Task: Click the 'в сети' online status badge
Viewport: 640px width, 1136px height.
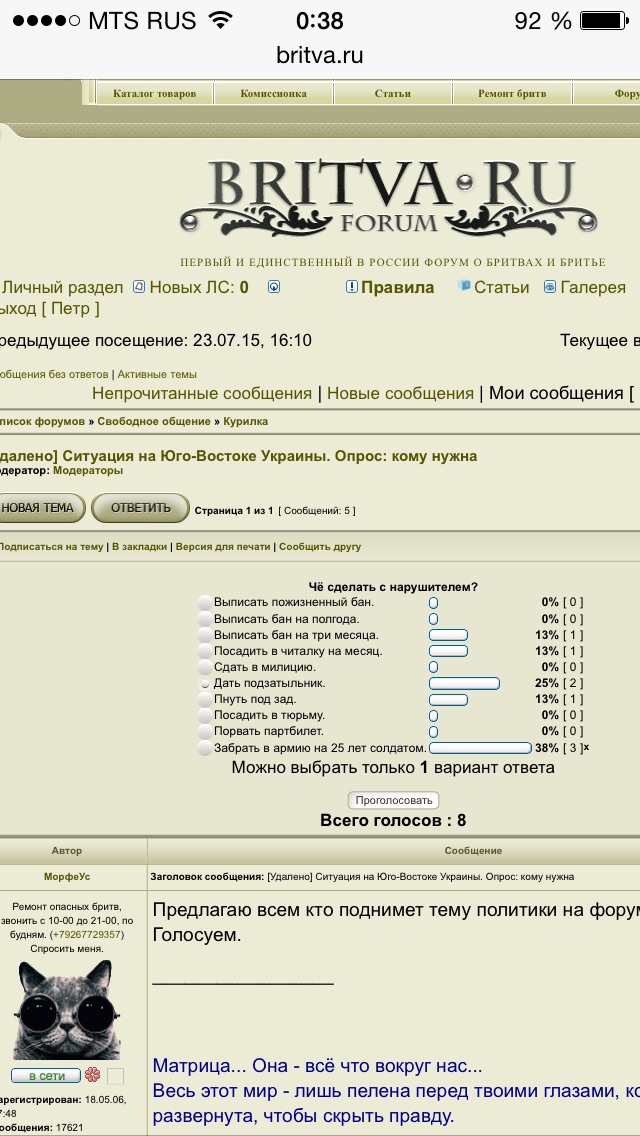Action: [46, 1076]
